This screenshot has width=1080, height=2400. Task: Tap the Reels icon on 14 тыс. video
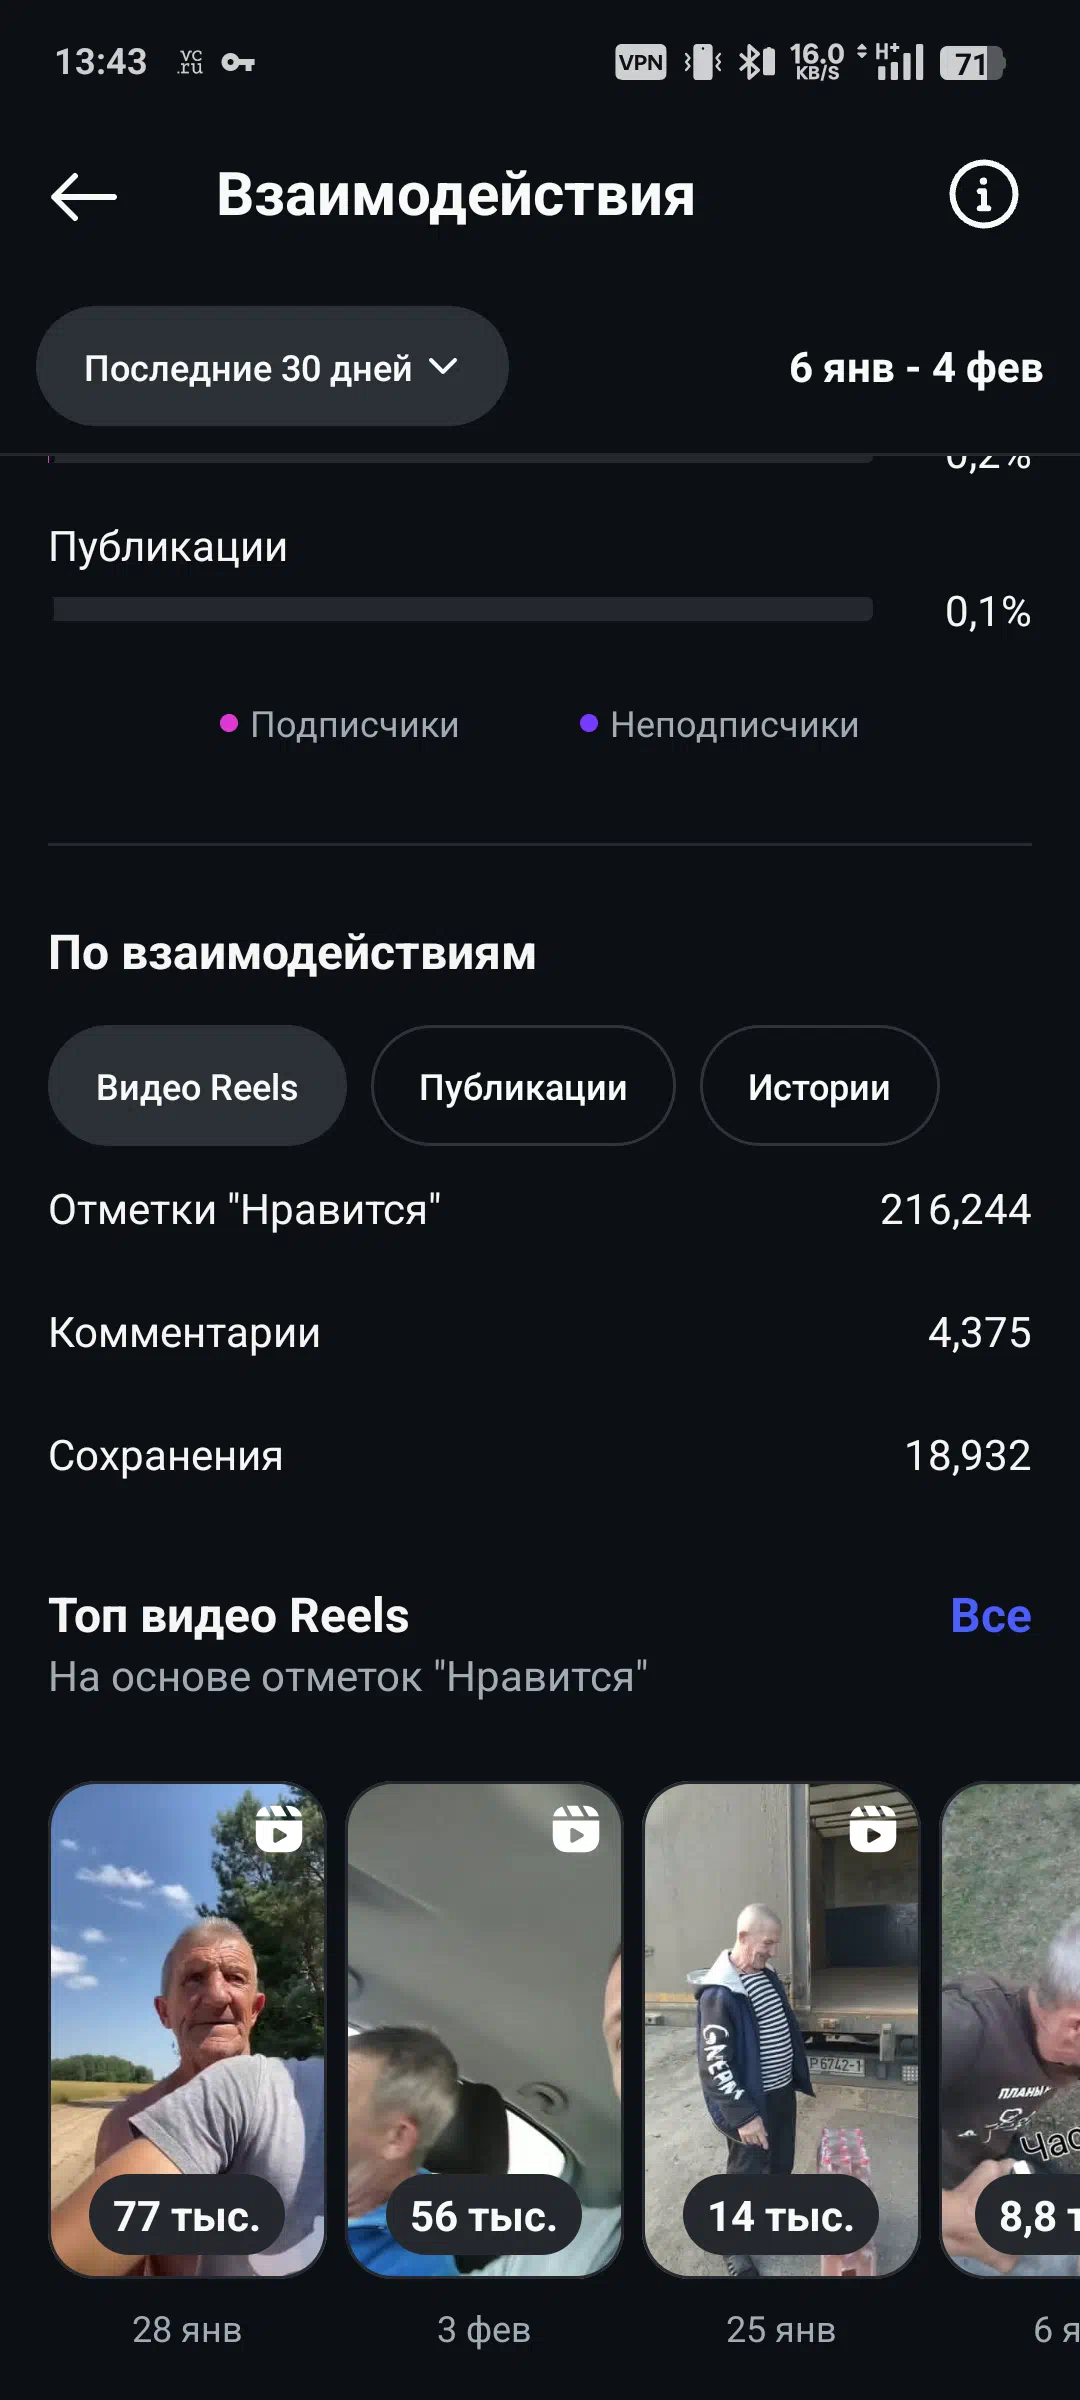pos(873,1829)
